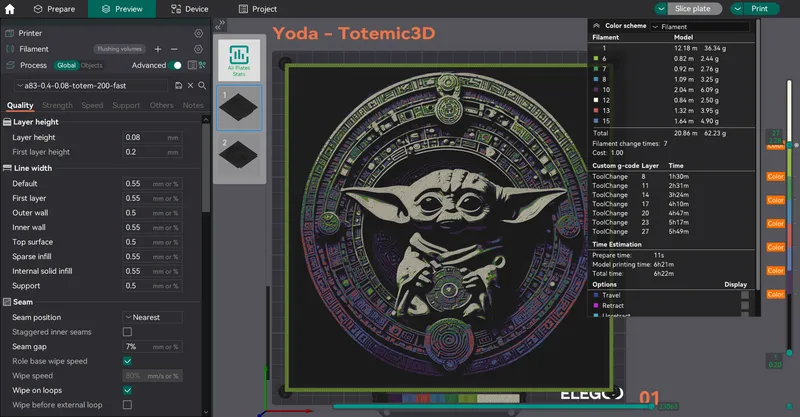
Task: Click the Print button
Action: coord(761,9)
